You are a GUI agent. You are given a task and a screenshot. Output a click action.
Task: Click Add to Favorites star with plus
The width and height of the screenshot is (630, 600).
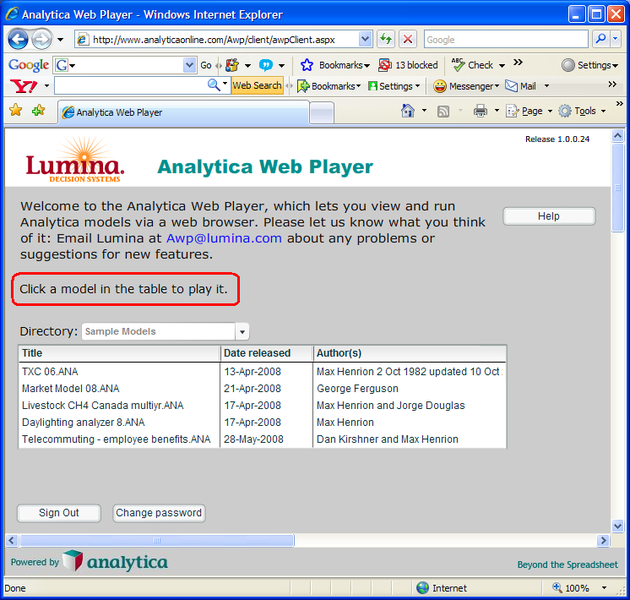[x=39, y=110]
